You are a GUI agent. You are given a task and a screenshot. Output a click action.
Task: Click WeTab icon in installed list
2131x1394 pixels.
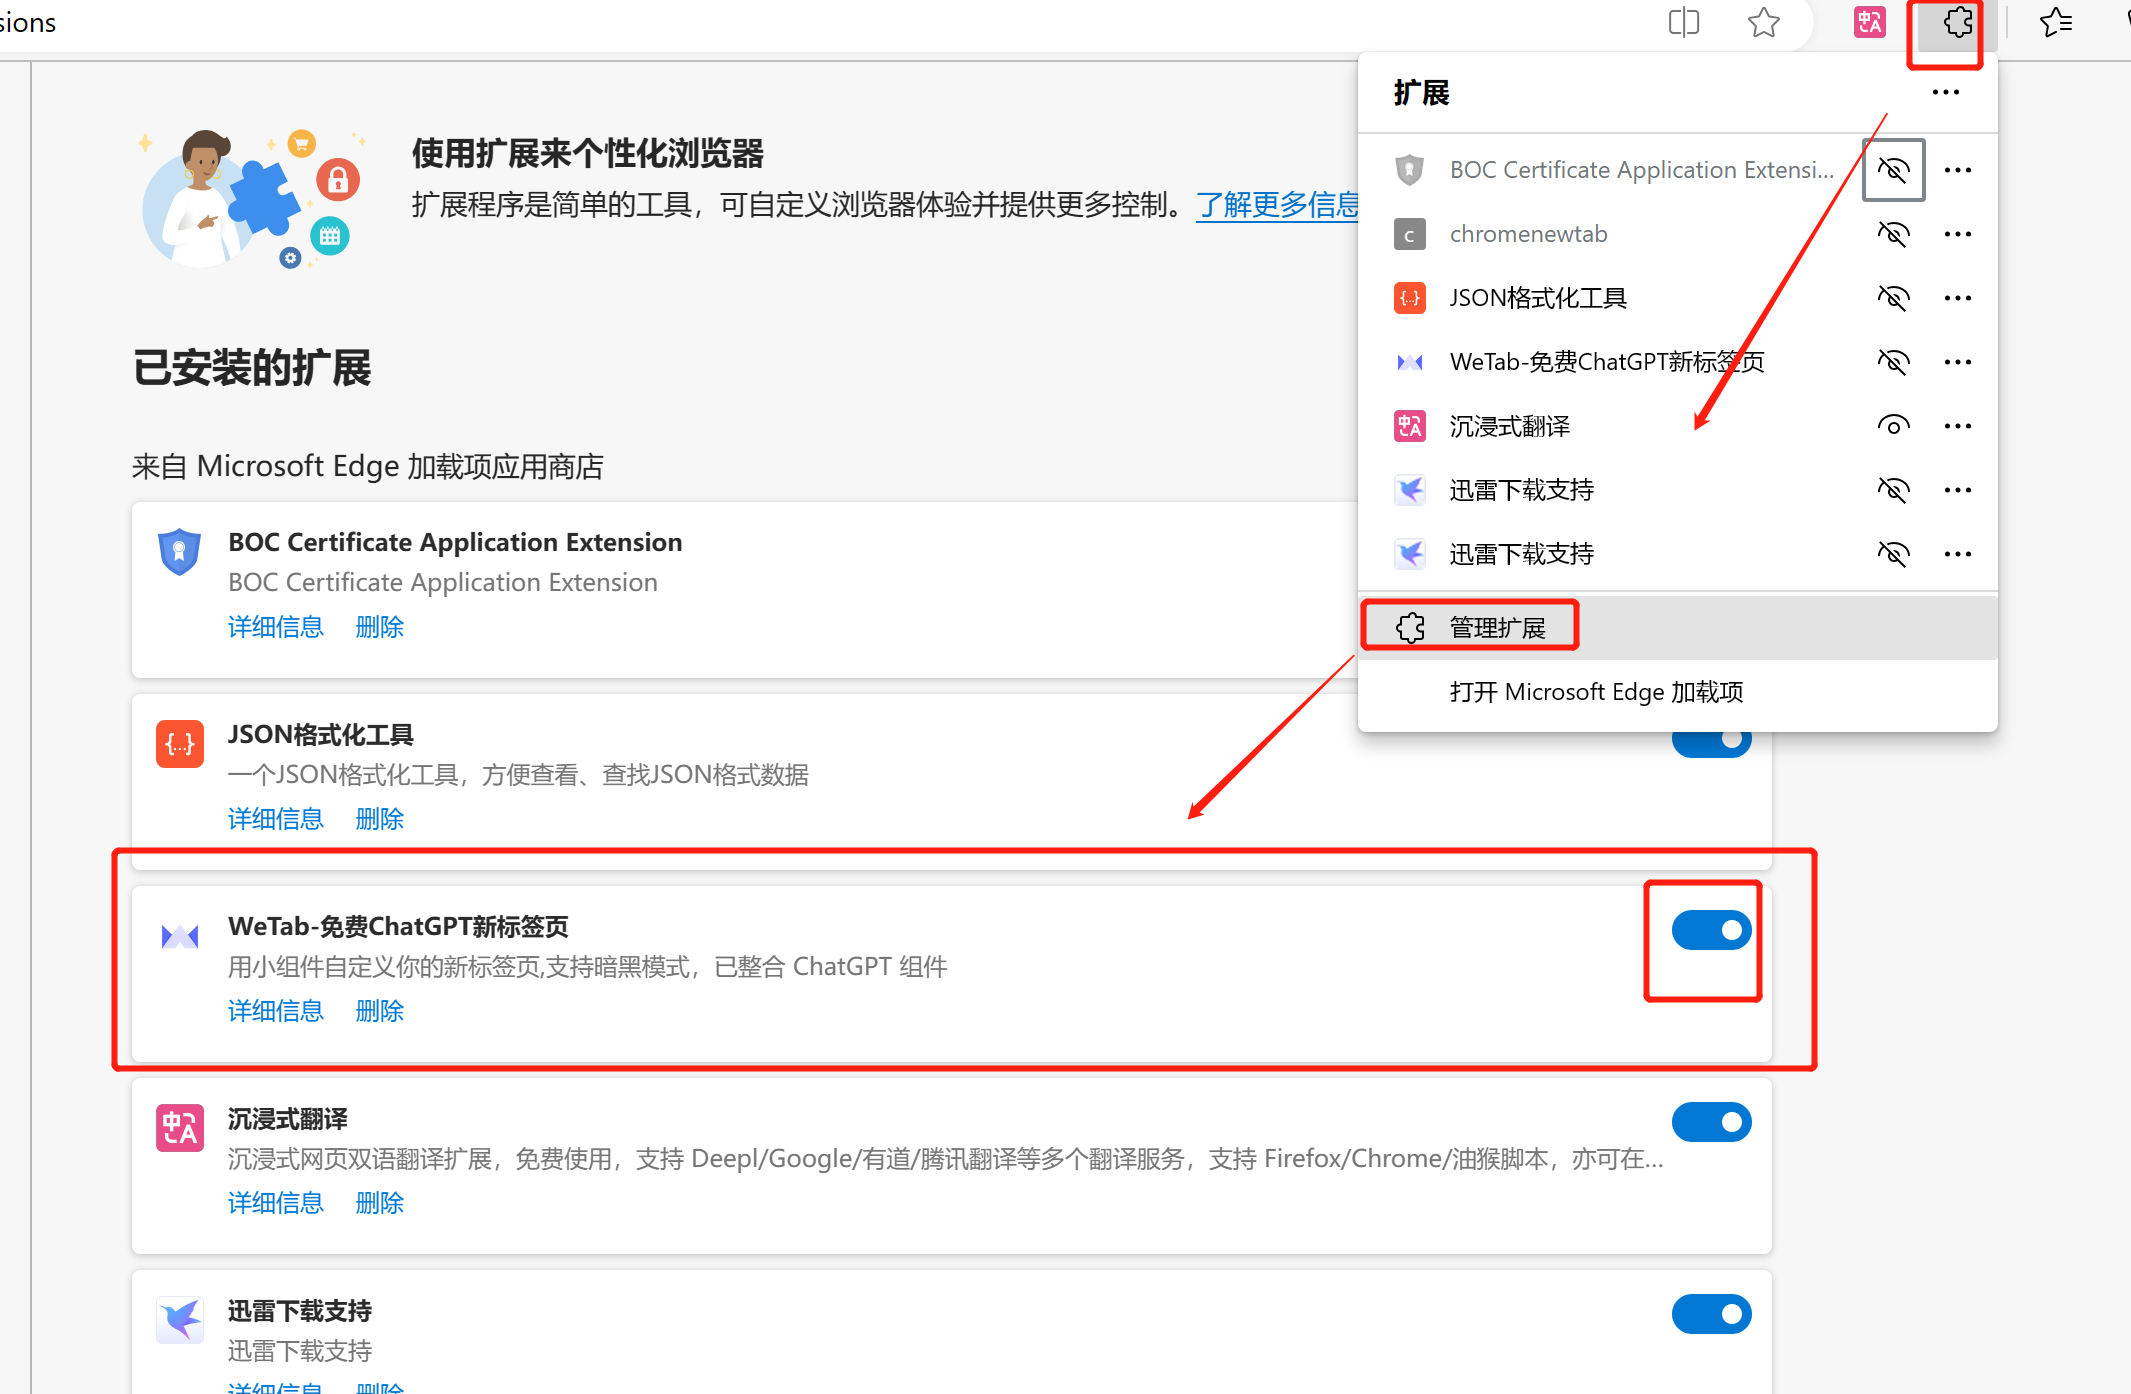[180, 936]
